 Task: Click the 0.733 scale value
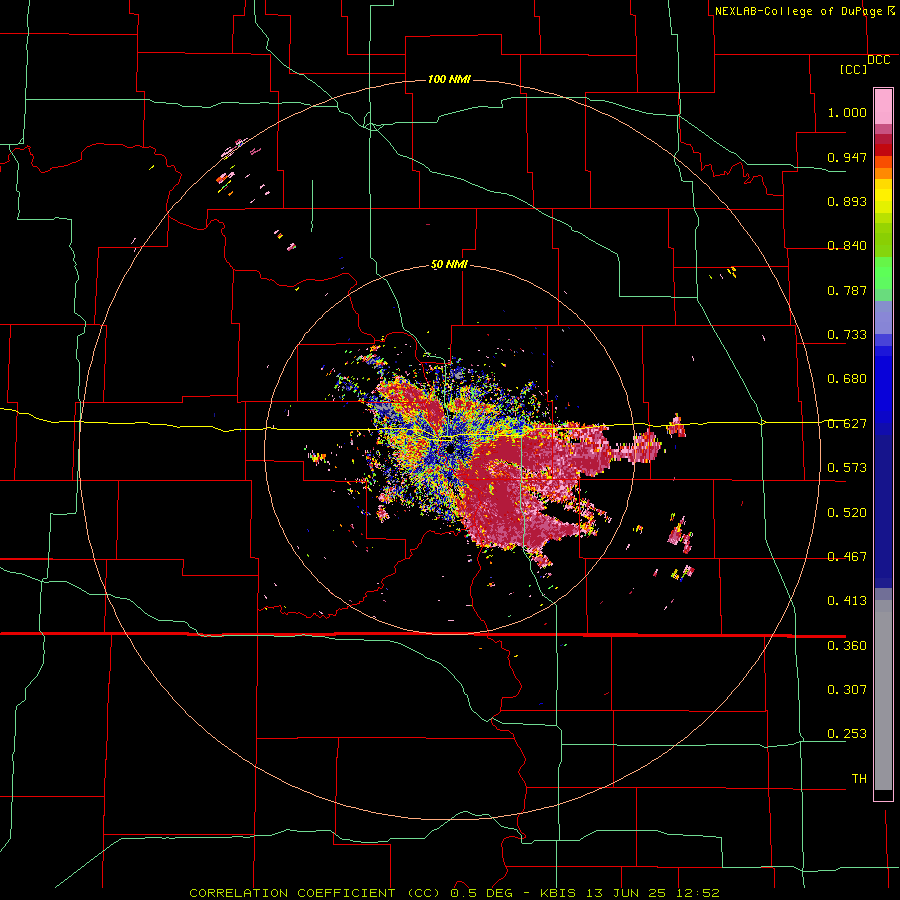coord(847,335)
